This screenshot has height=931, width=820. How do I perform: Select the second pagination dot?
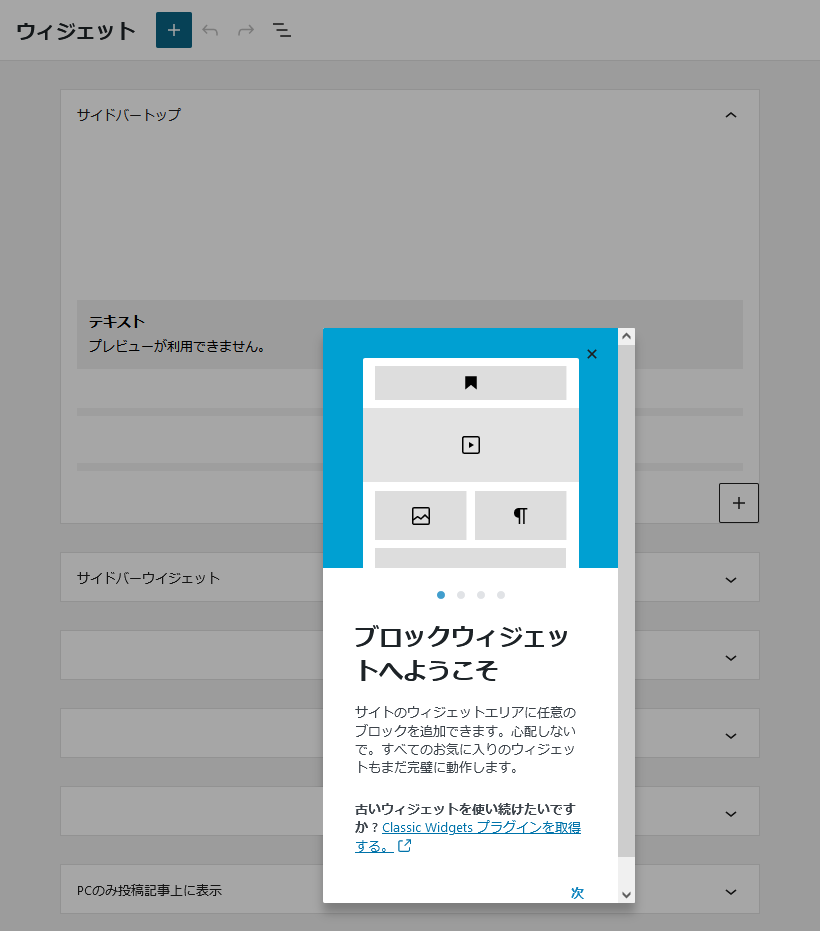[461, 594]
